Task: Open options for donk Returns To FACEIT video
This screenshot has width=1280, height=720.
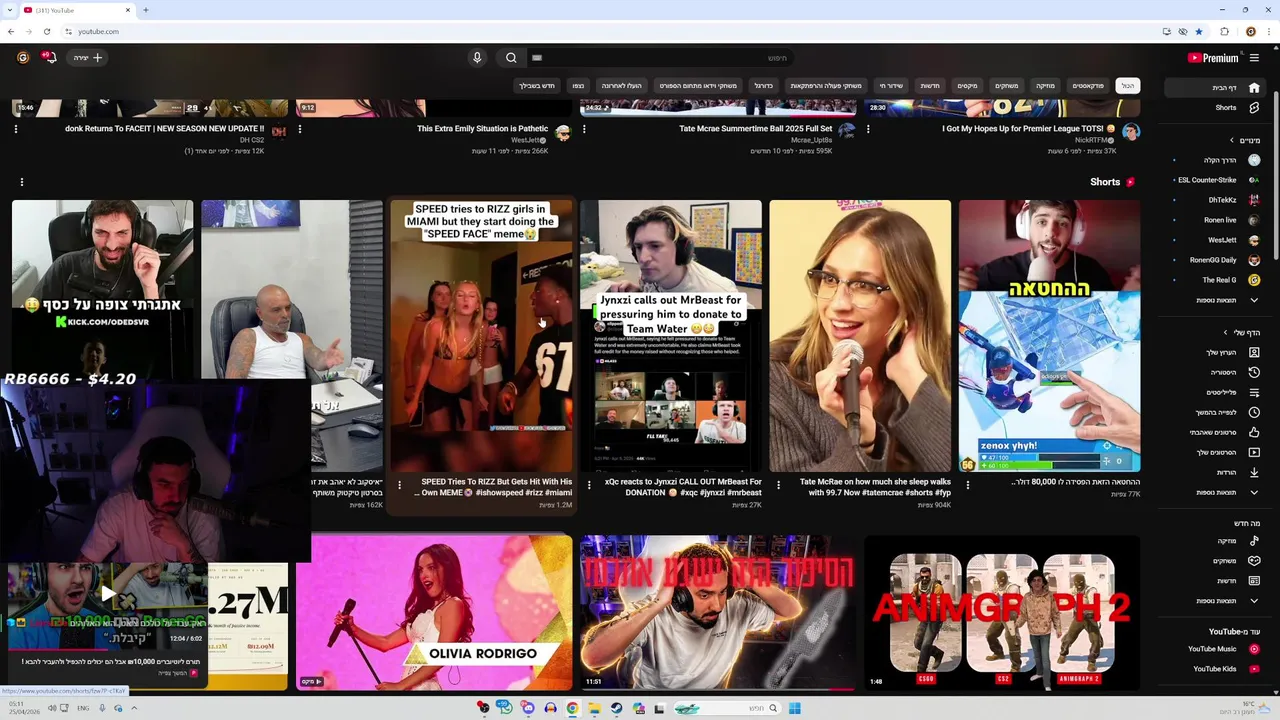Action: [16, 129]
